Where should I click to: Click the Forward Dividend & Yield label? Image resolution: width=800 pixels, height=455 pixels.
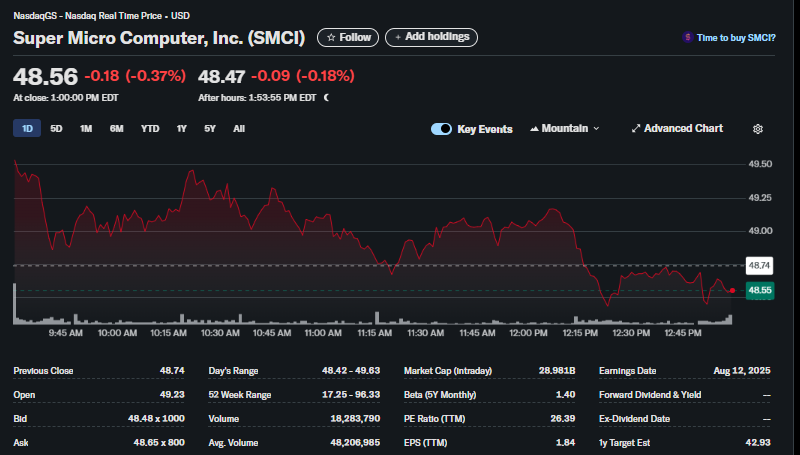(650, 395)
